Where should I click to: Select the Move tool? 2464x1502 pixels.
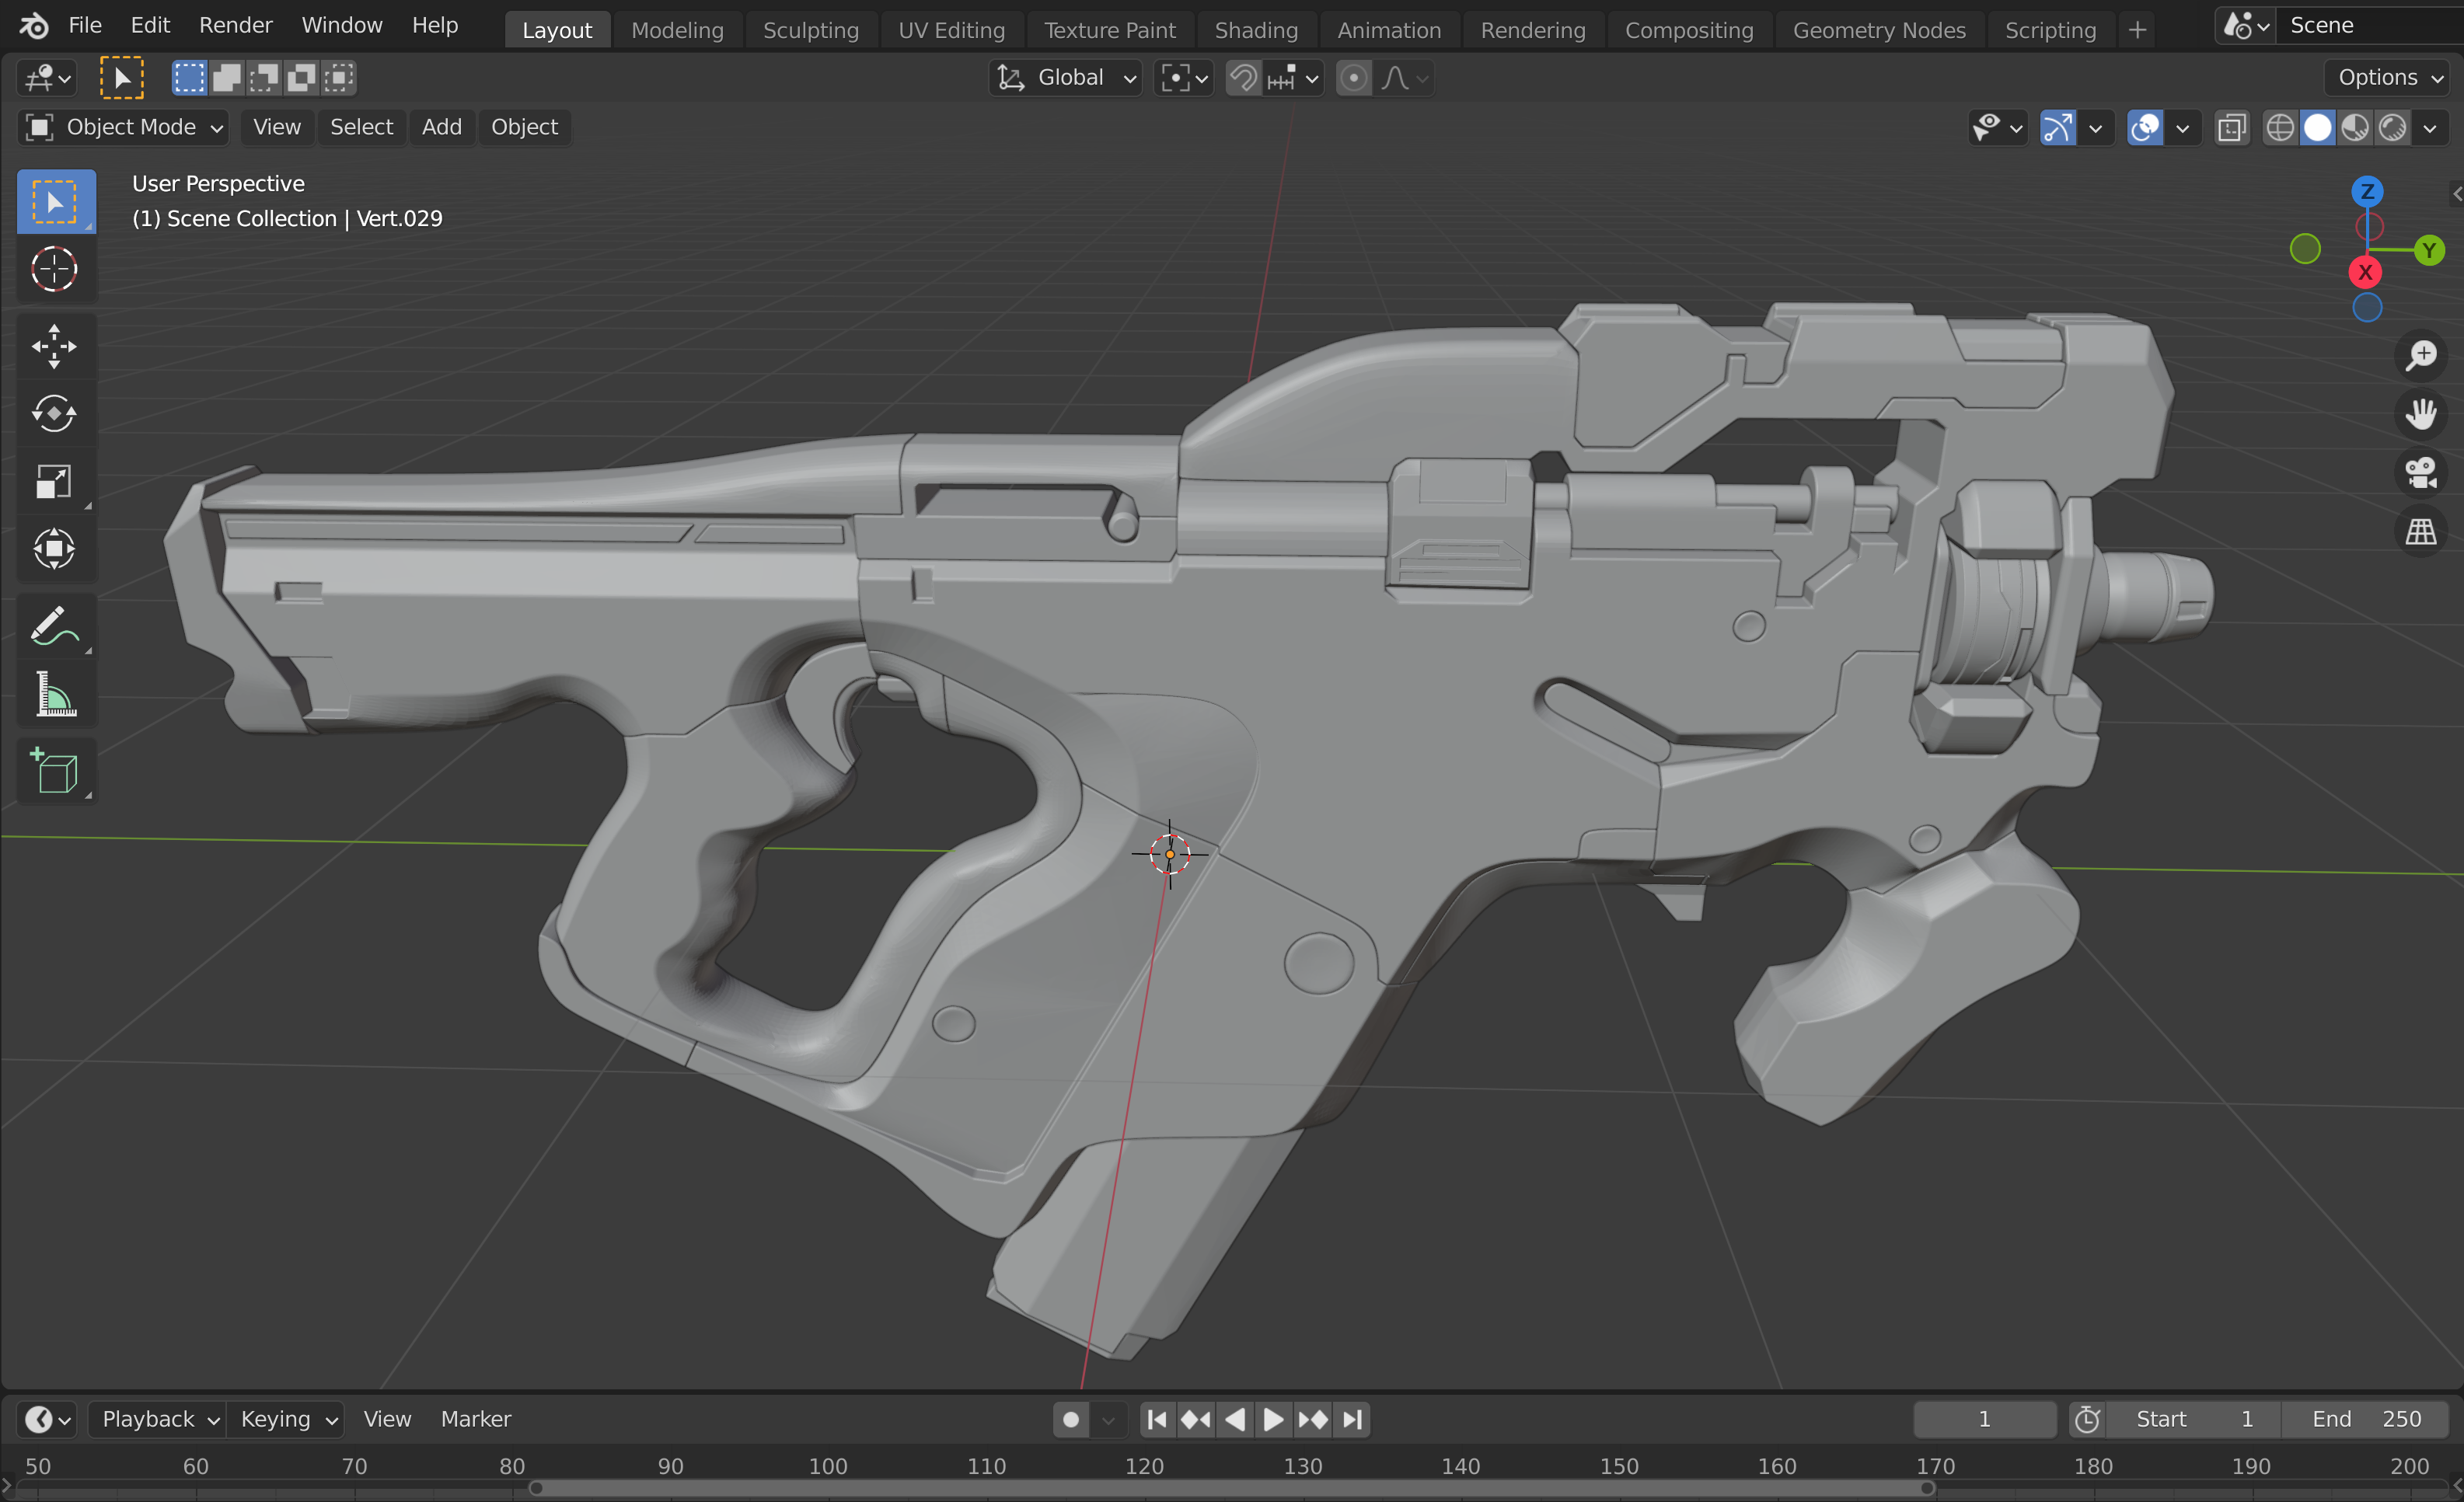(x=54, y=346)
